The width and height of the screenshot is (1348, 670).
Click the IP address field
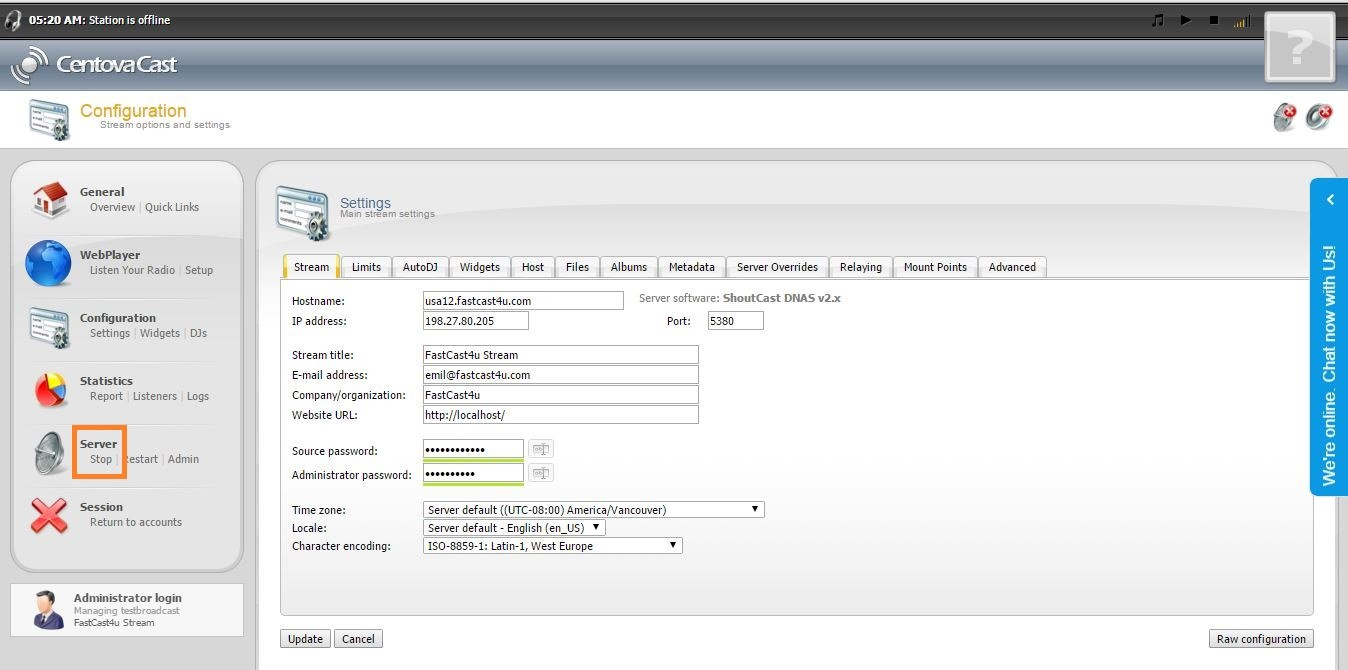[x=476, y=321]
